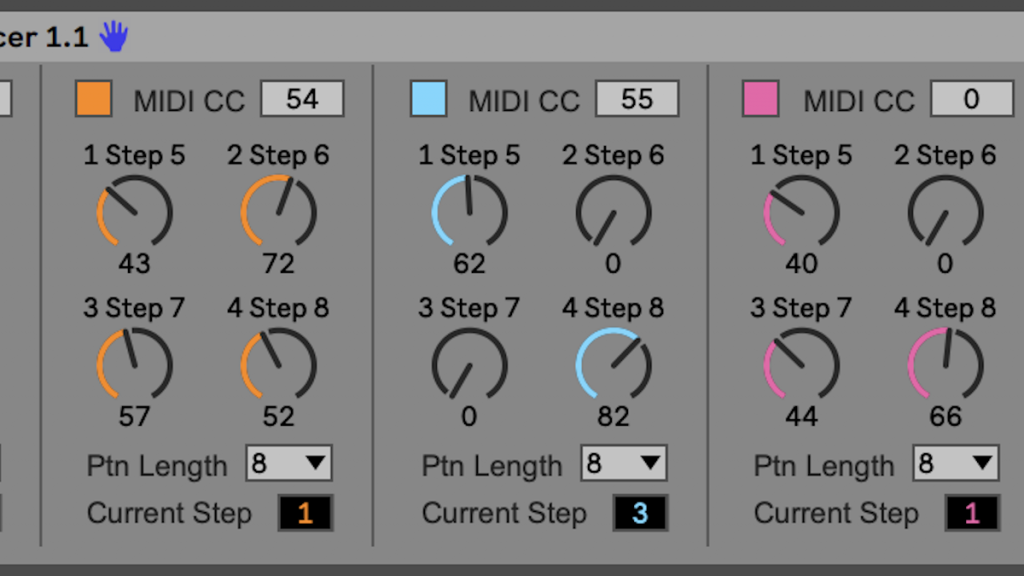
Task: Click the orange knob with value 43
Action: (134, 212)
